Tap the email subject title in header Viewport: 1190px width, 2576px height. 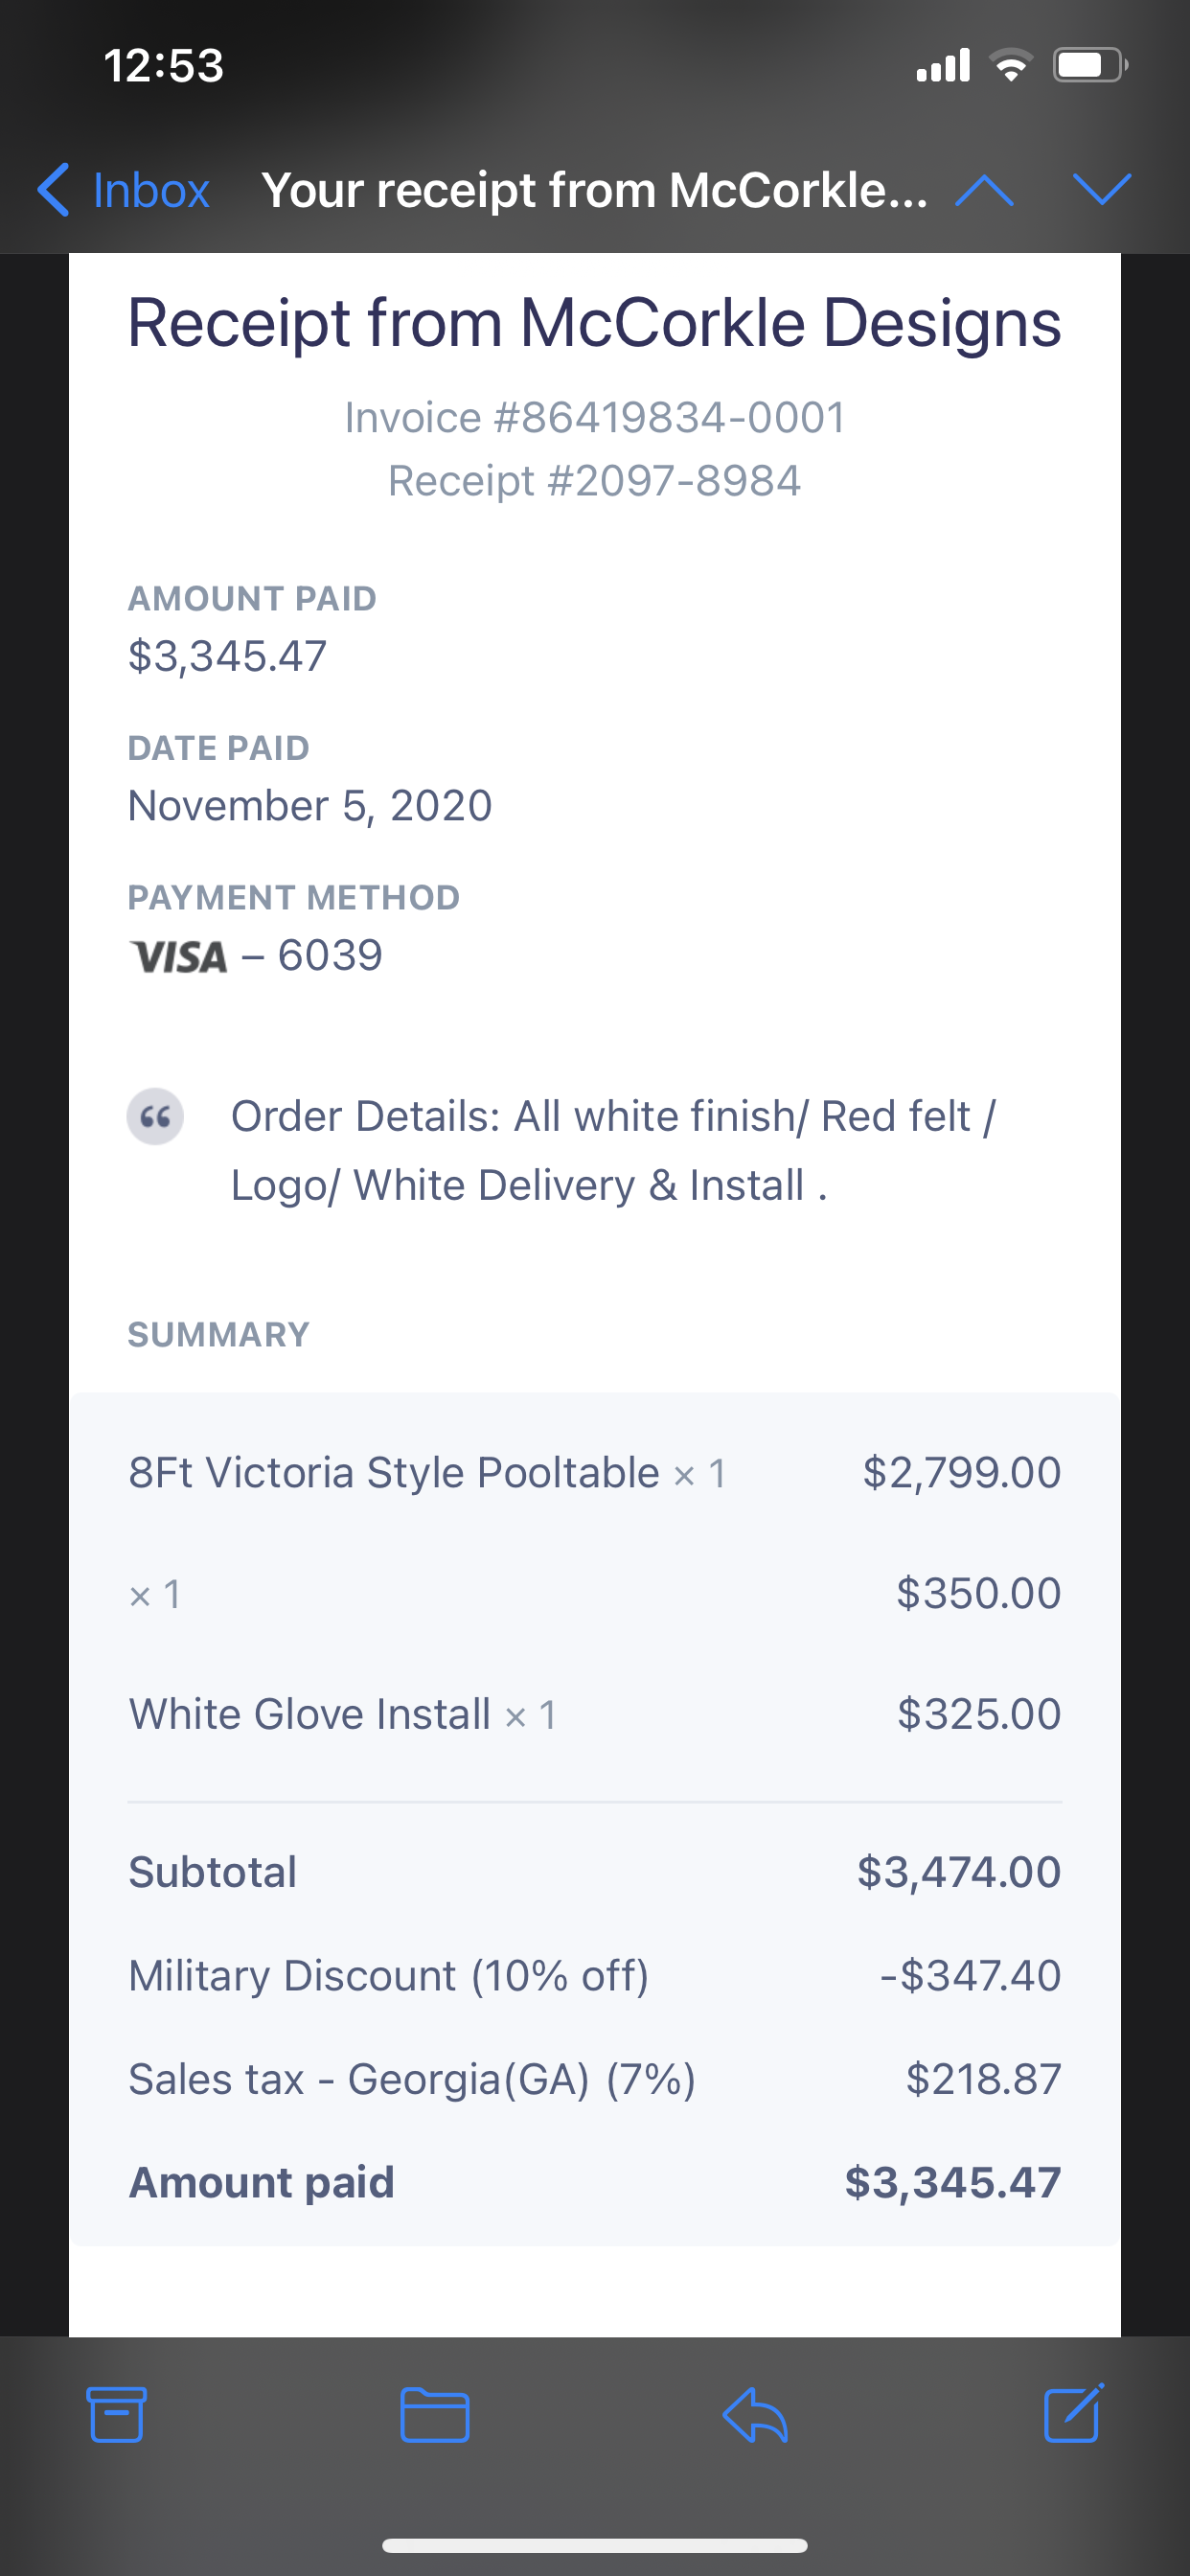pyautogui.click(x=595, y=190)
